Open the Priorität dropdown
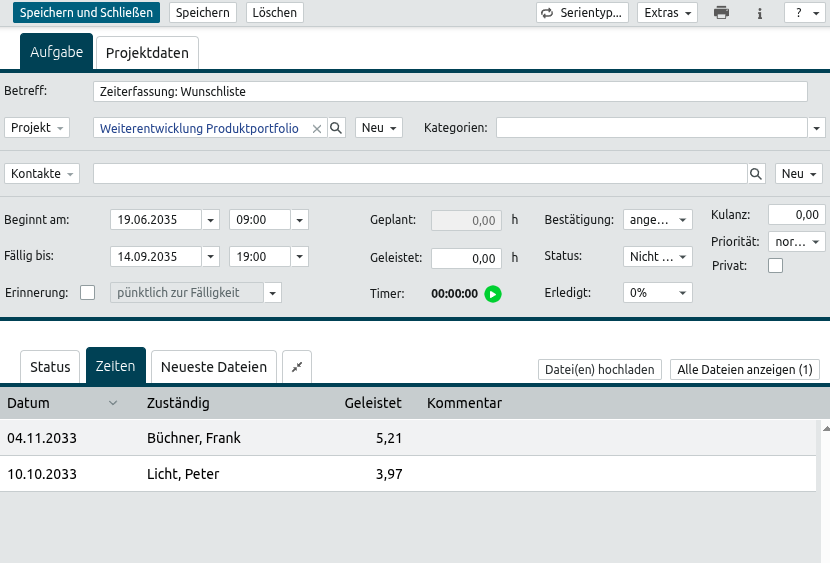This screenshot has width=830, height=563. coord(797,242)
